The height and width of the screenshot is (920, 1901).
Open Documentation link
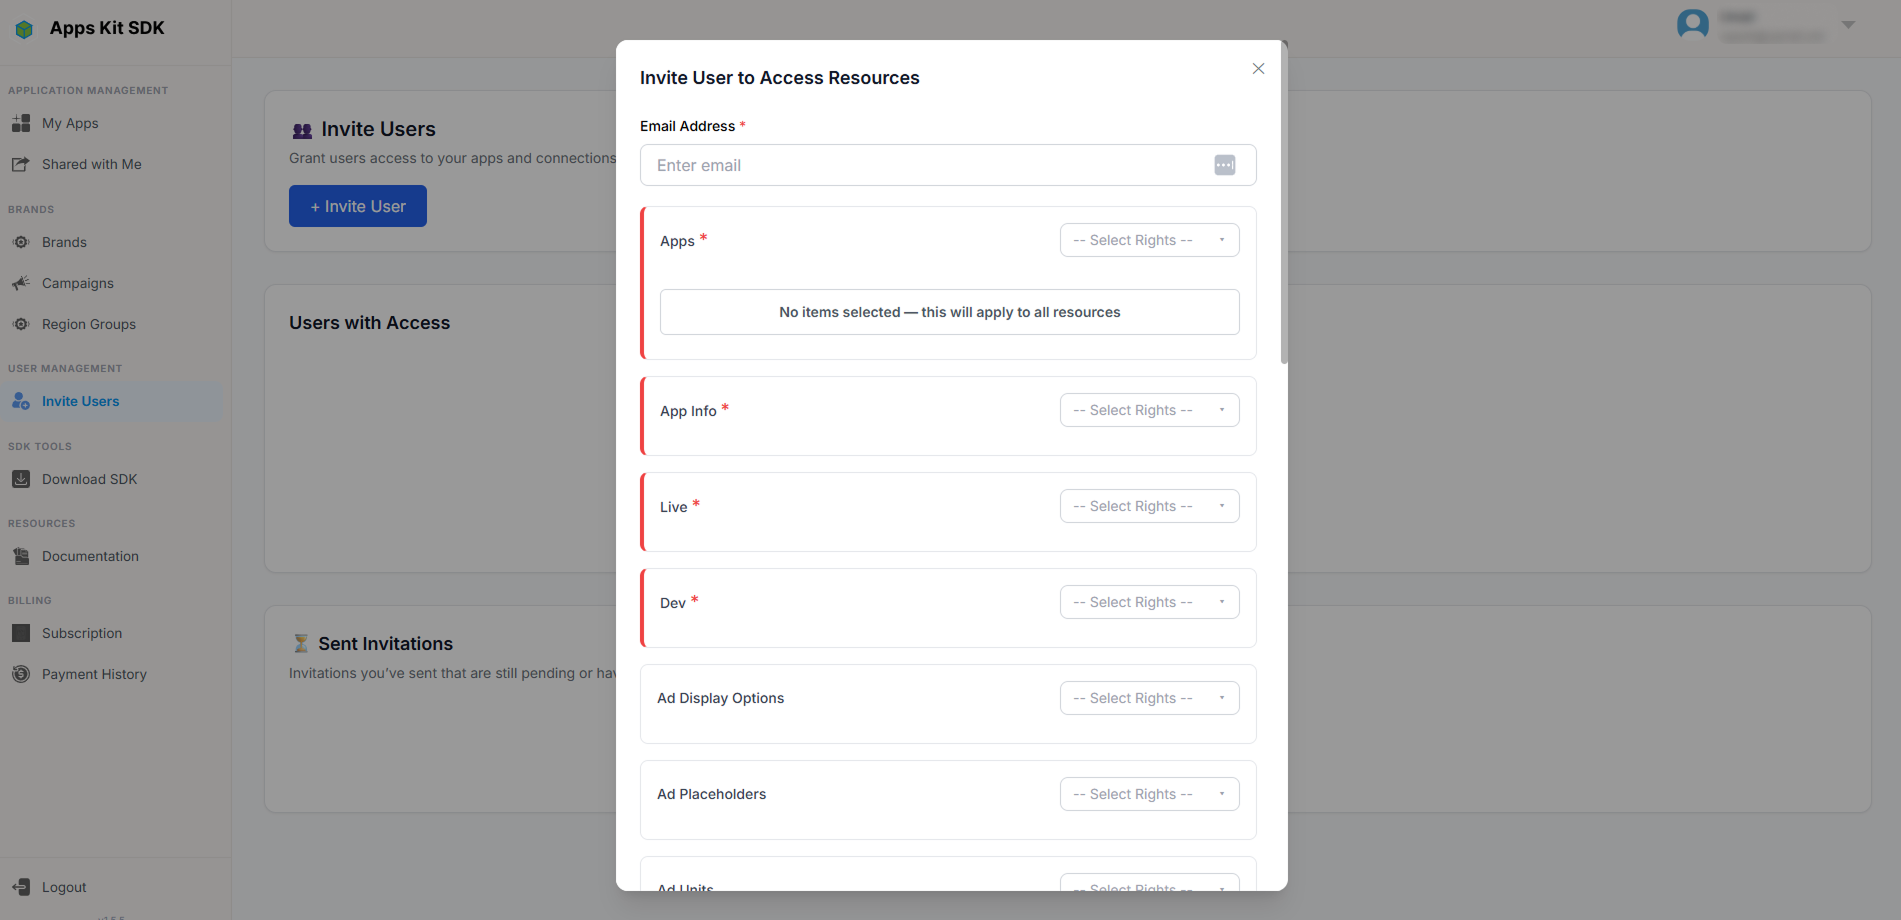90,556
